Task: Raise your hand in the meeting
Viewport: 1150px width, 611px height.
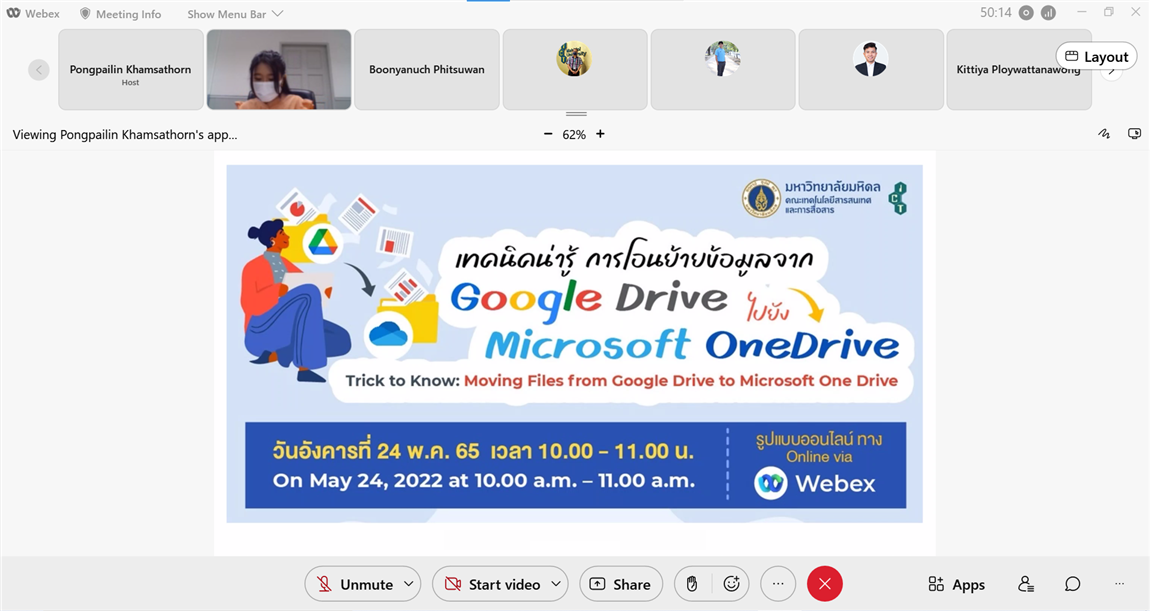Action: 691,584
